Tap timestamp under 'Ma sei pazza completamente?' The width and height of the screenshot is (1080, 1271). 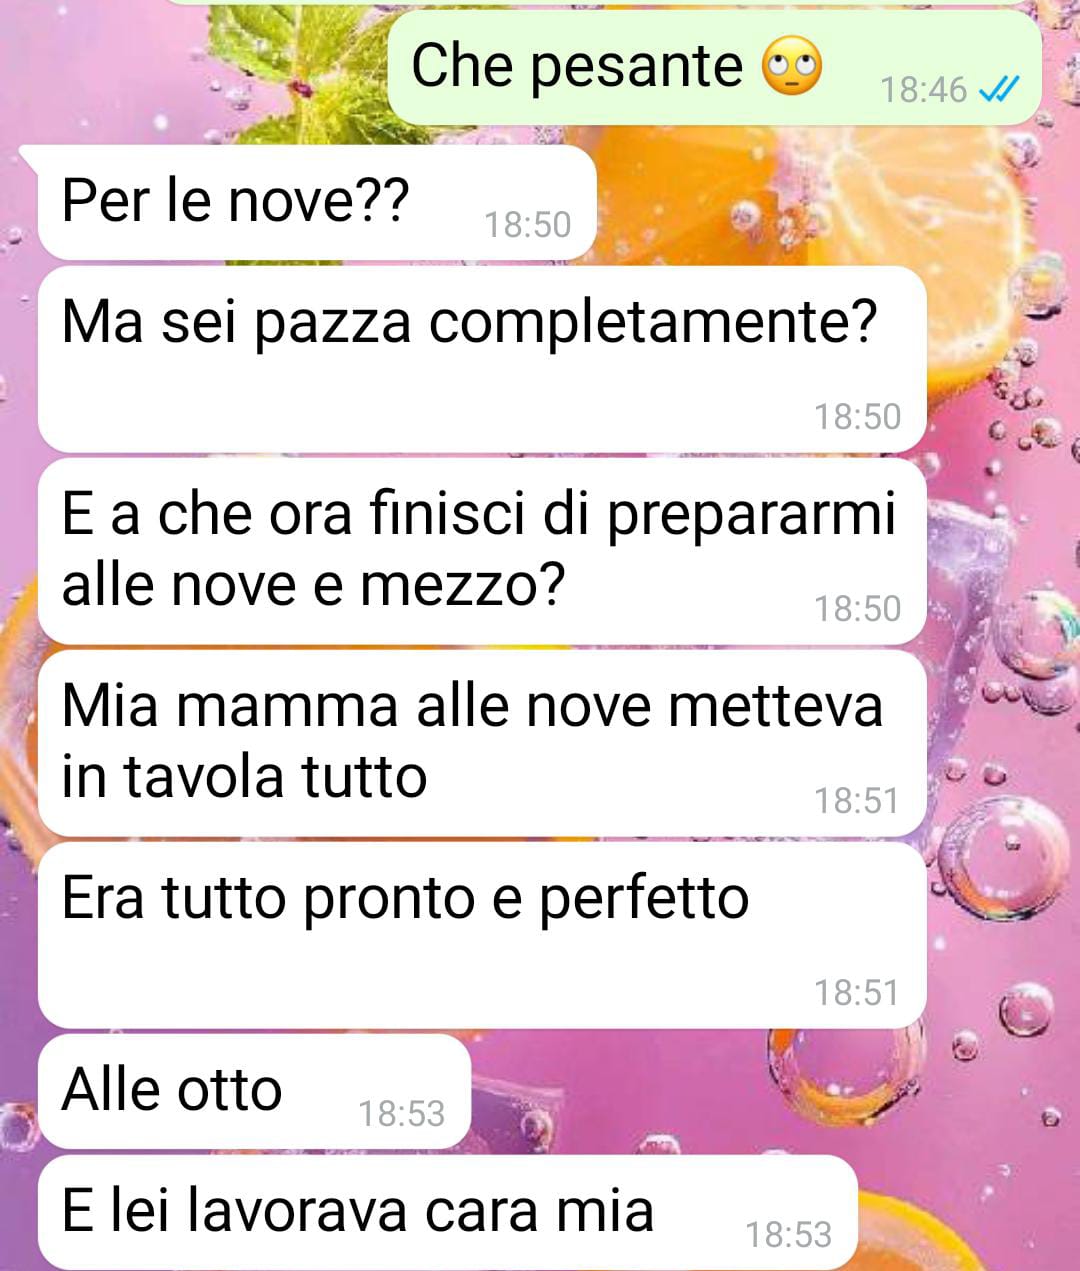point(857,417)
